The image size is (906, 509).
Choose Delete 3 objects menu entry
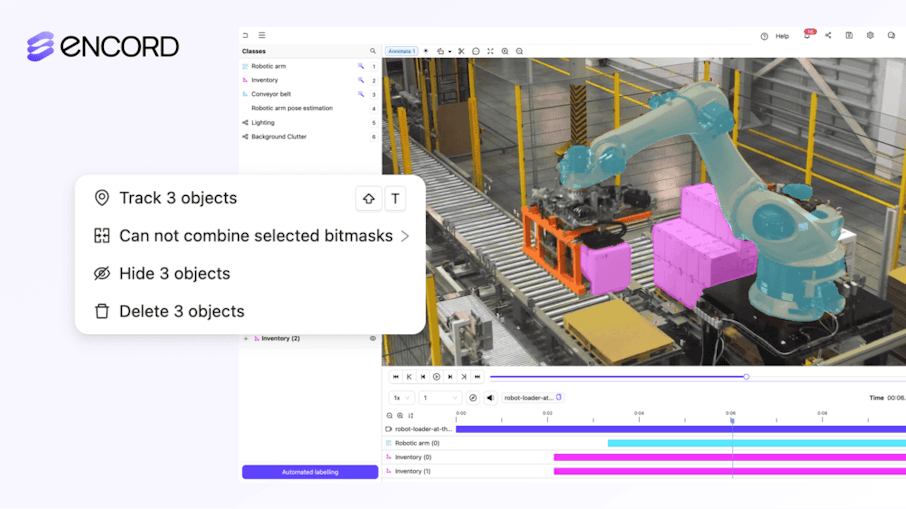181,311
